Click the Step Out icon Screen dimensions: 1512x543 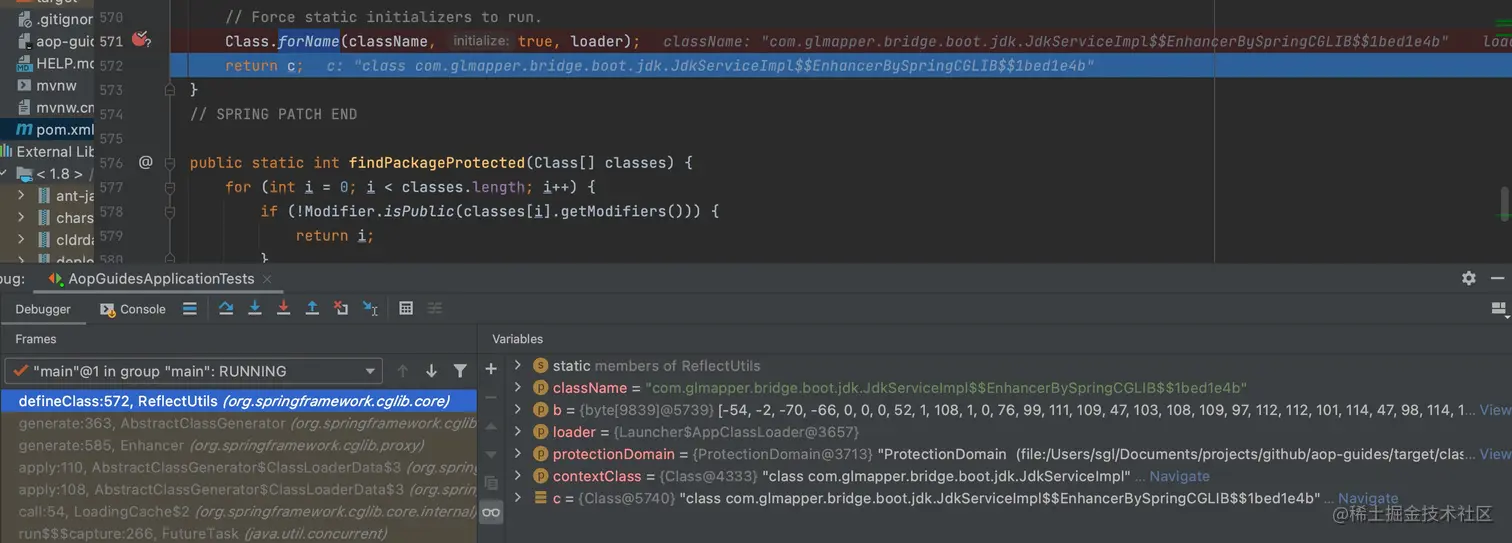point(312,309)
